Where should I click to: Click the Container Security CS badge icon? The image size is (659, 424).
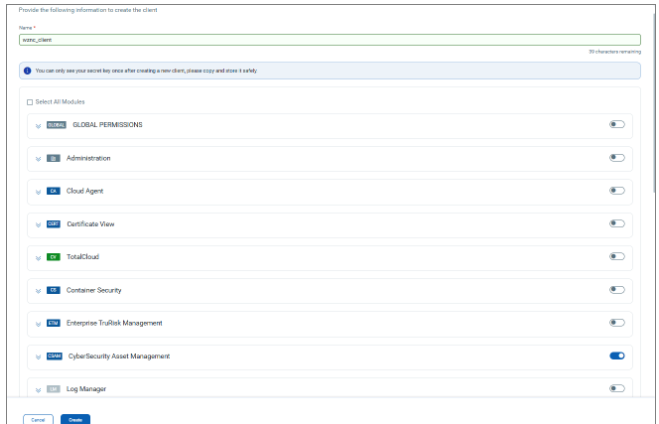53,290
